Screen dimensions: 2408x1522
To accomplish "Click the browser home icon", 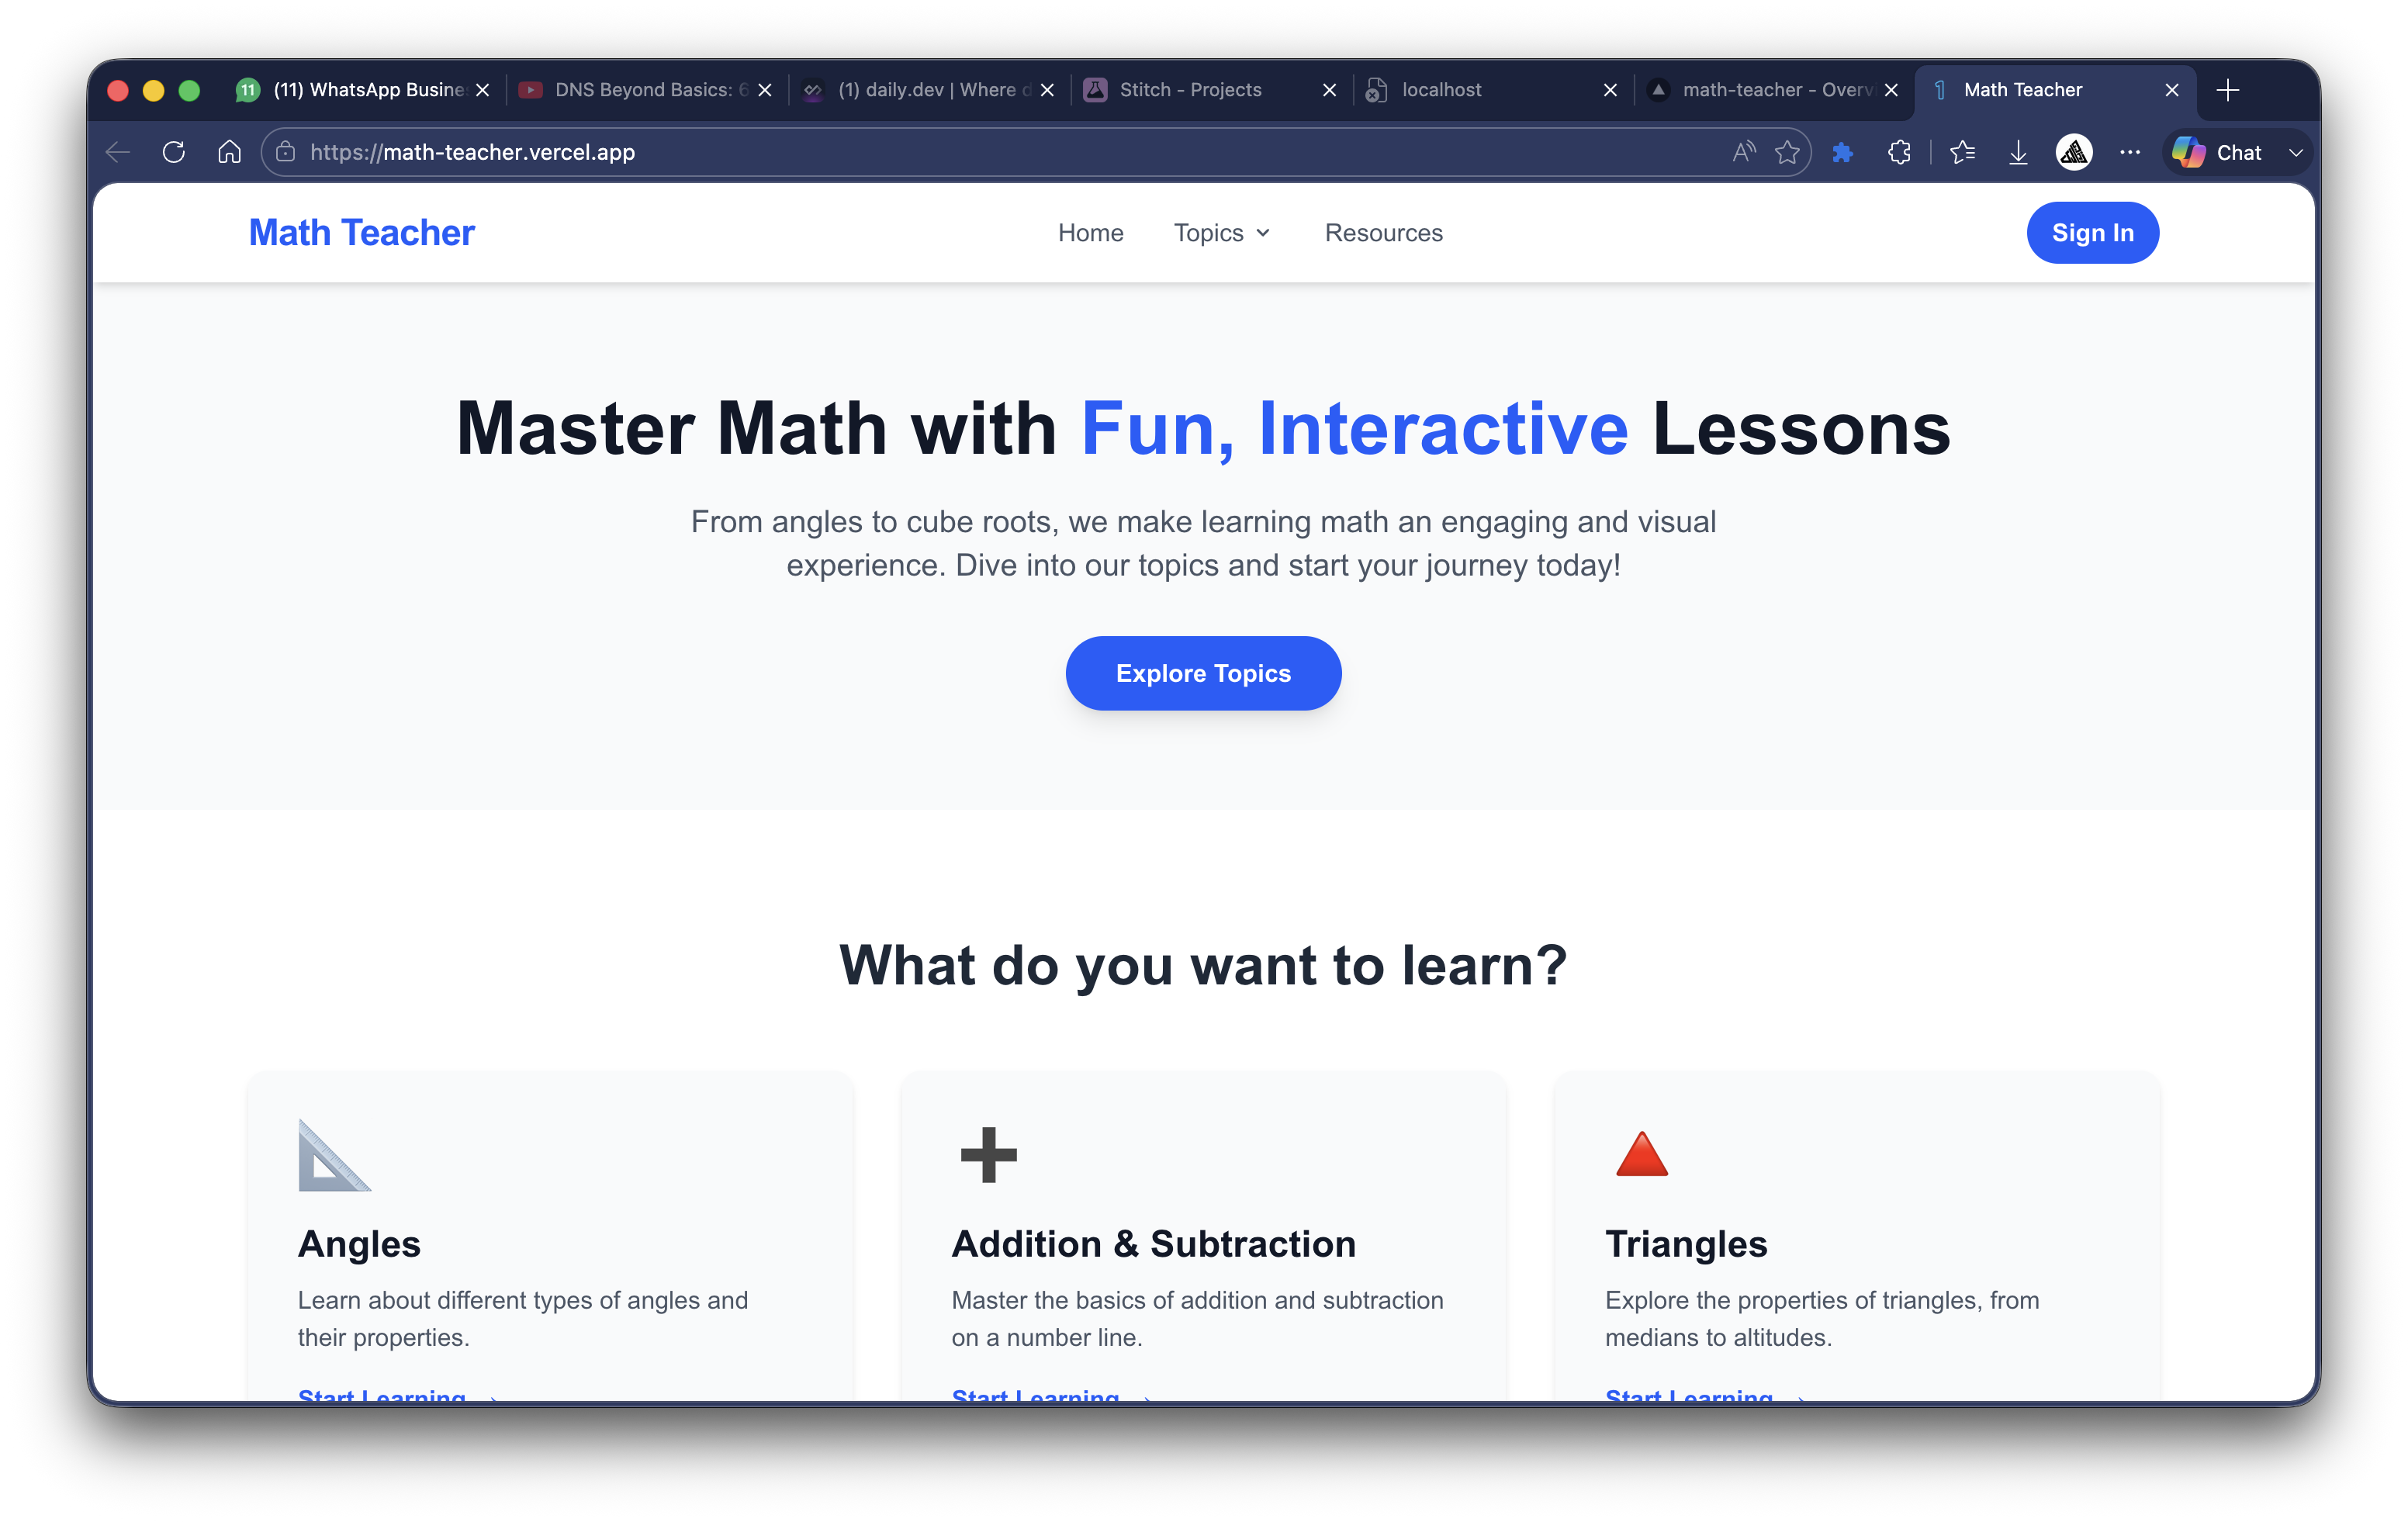I will (229, 152).
